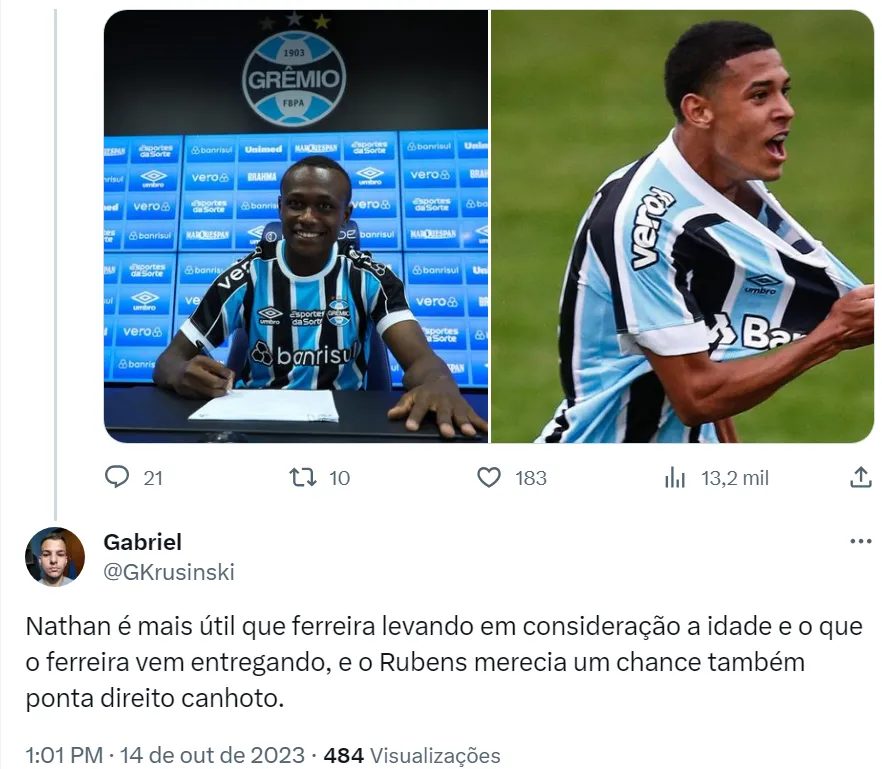Open the views analytics bar chart icon
The image size is (882, 769).
[x=674, y=478]
